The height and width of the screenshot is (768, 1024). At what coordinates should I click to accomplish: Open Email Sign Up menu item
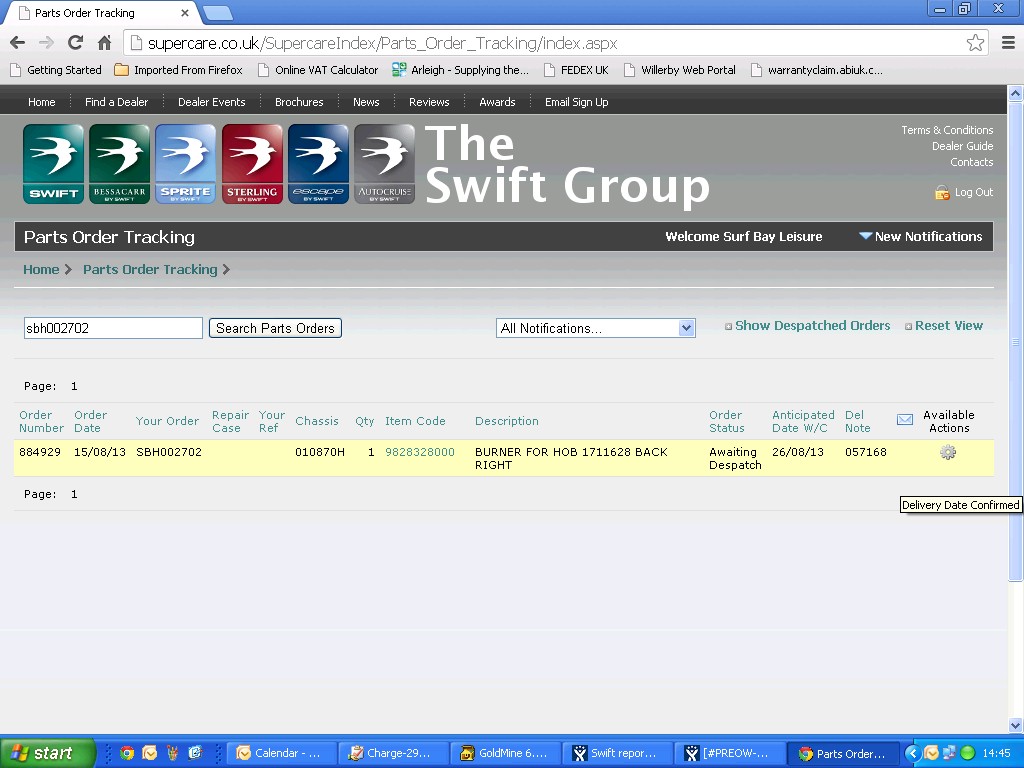point(577,102)
